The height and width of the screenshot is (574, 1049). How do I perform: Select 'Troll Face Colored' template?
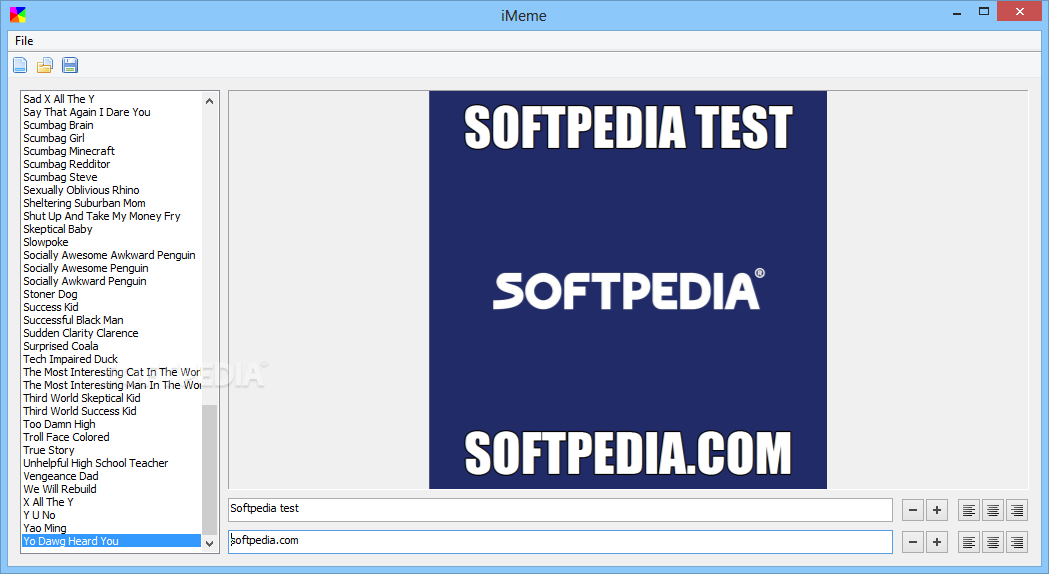pos(66,438)
